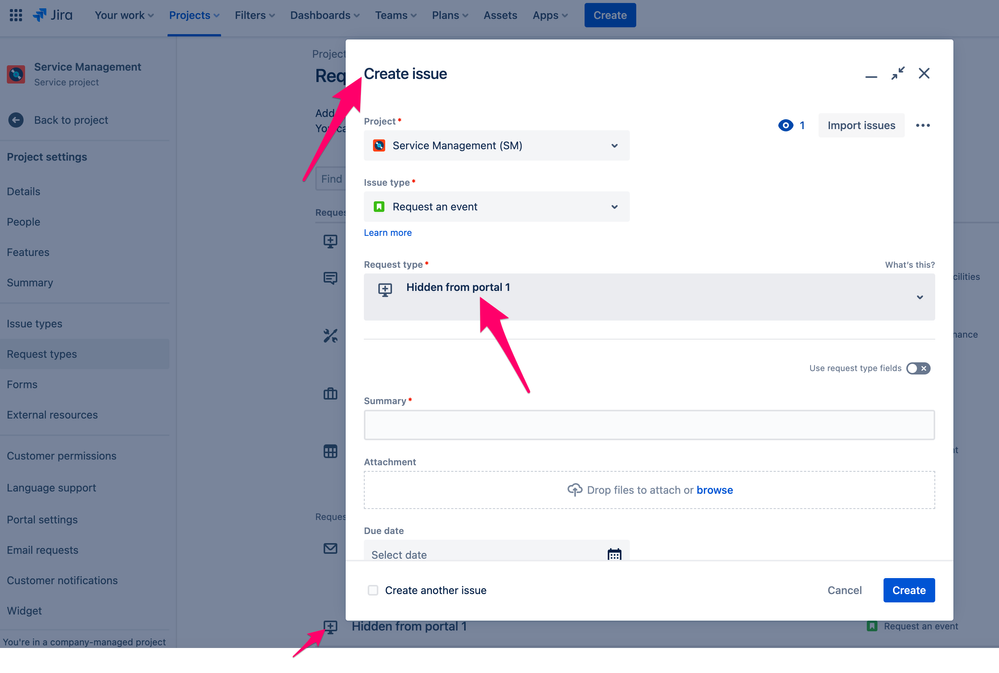Image resolution: width=999 pixels, height=673 pixels.
Task: Select Request types in sidebar
Action: (x=85, y=354)
